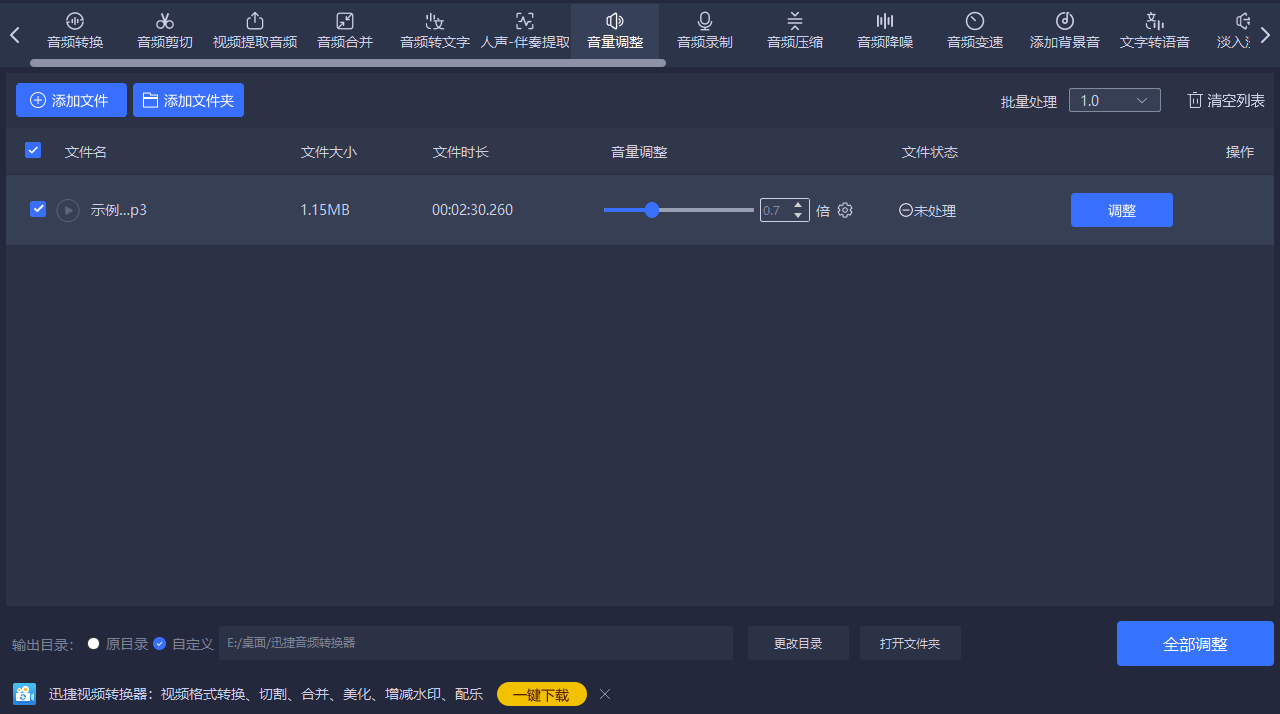Screen dimensions: 1280x714
Task: Select the 音频录制 tool
Action: click(704, 30)
